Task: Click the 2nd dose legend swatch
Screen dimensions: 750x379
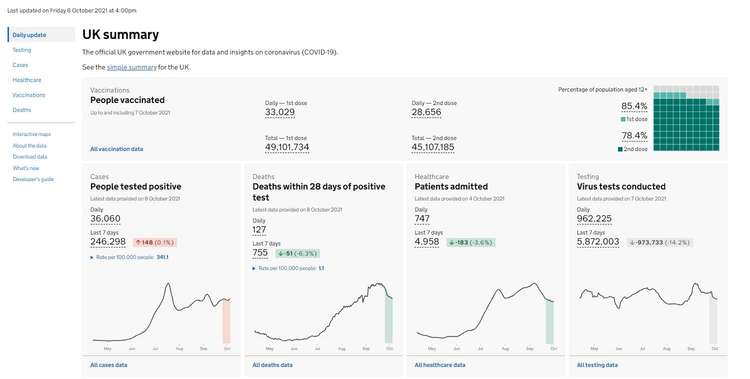Action: (x=620, y=149)
